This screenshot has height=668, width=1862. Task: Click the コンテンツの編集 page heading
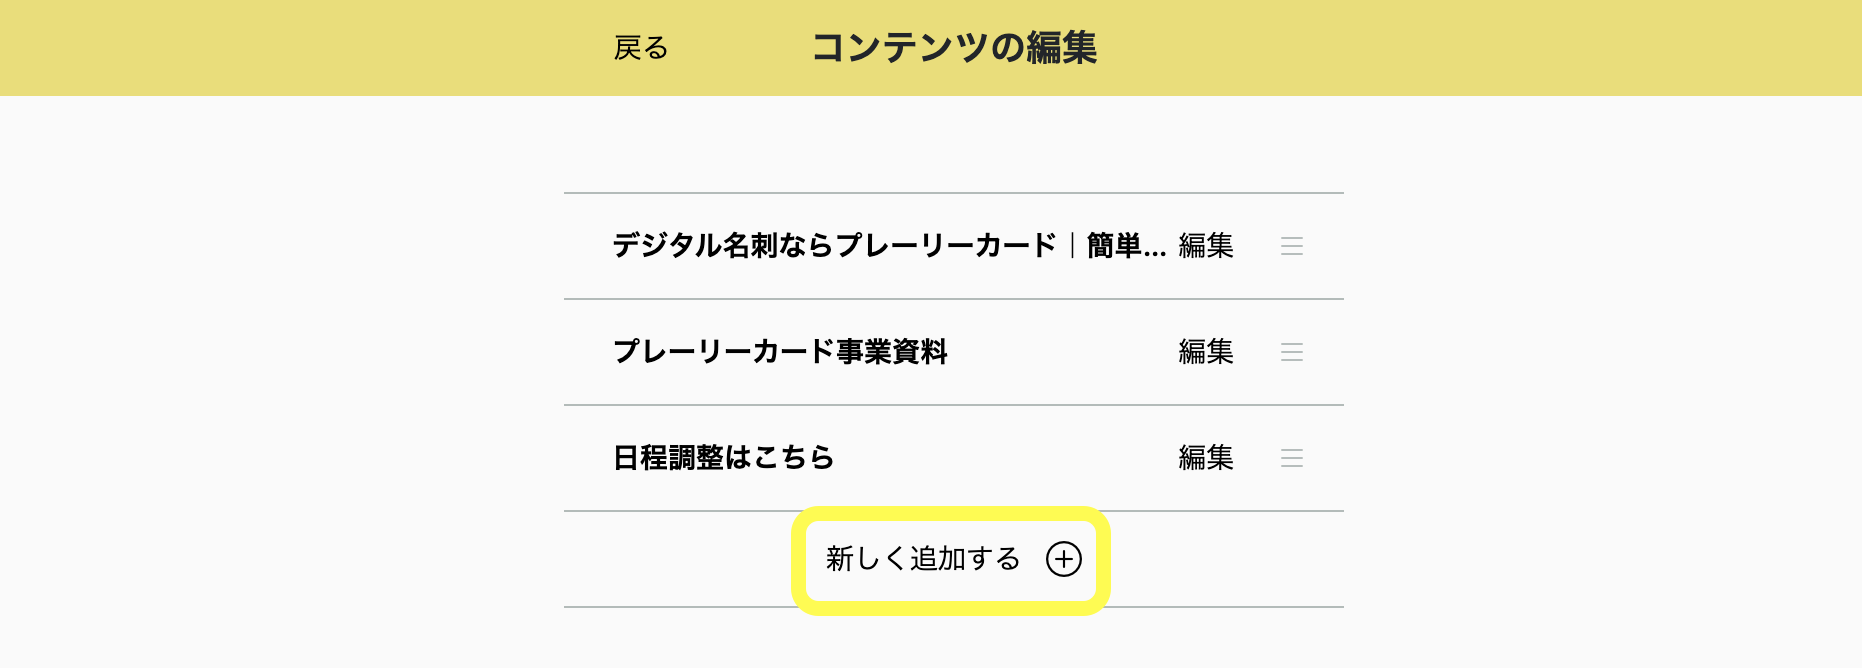coord(954,48)
